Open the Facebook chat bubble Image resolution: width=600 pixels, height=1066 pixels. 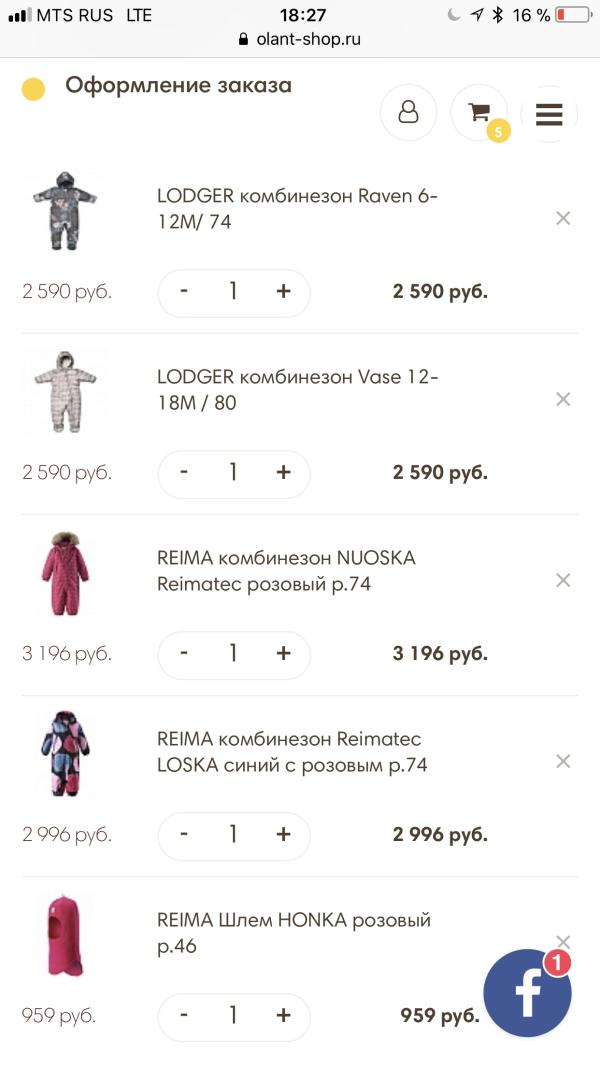(527, 993)
